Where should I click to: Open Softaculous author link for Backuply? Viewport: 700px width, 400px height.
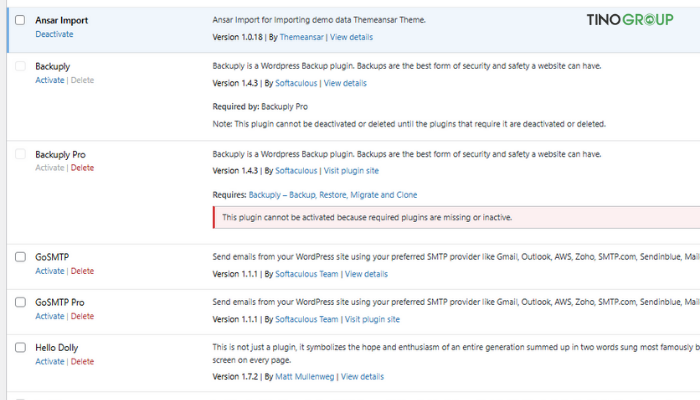(296, 83)
